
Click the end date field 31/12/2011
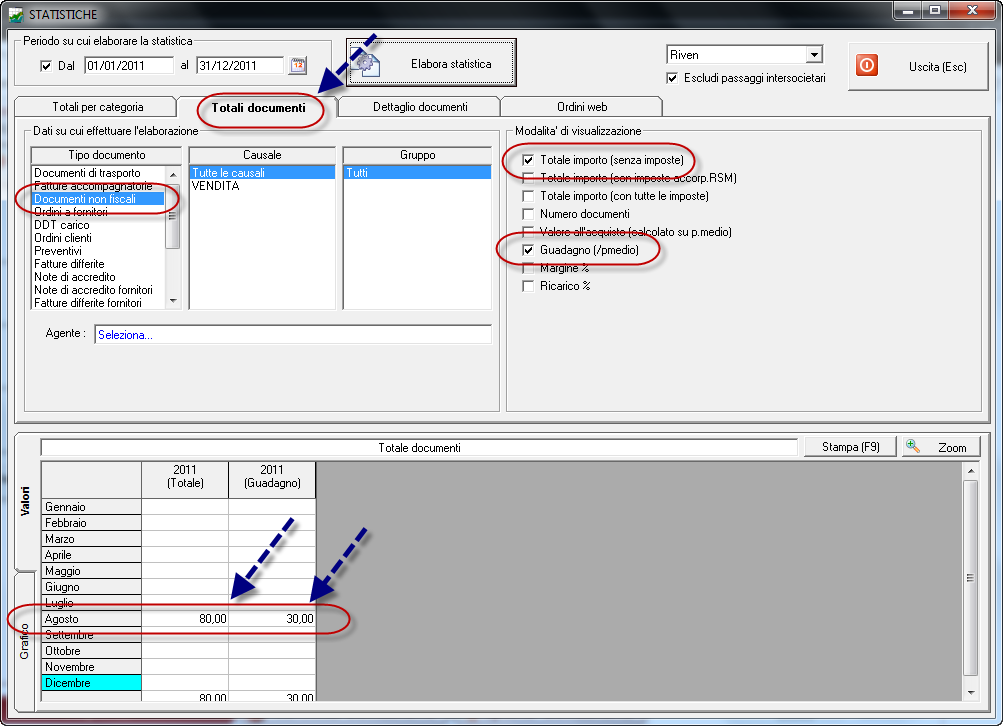click(240, 65)
